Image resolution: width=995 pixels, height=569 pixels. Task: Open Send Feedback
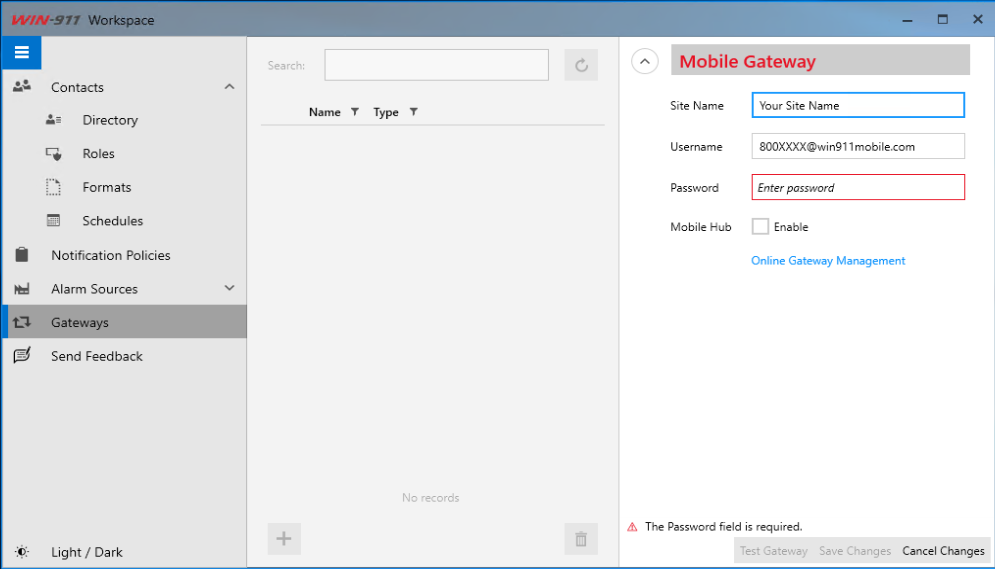coord(96,356)
